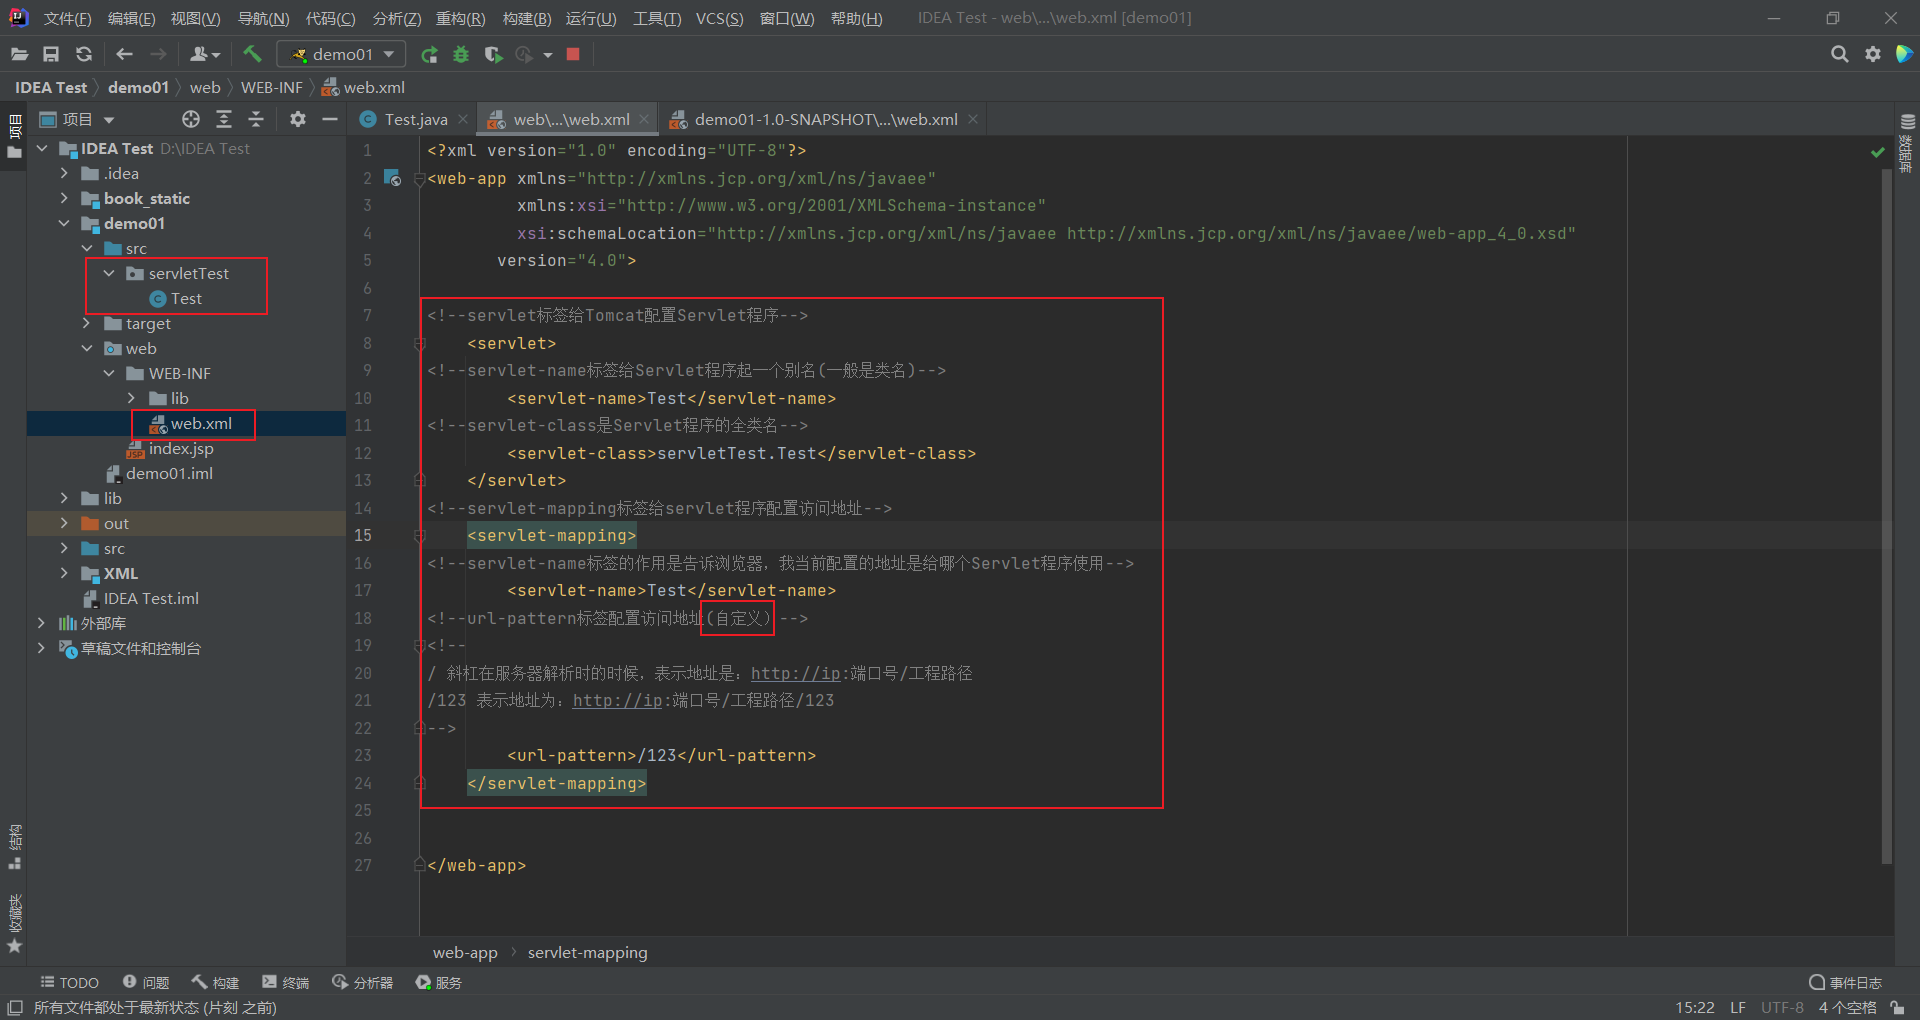Click the servlet-mapping editor breadcrumb
1920x1020 pixels.
pyautogui.click(x=587, y=953)
